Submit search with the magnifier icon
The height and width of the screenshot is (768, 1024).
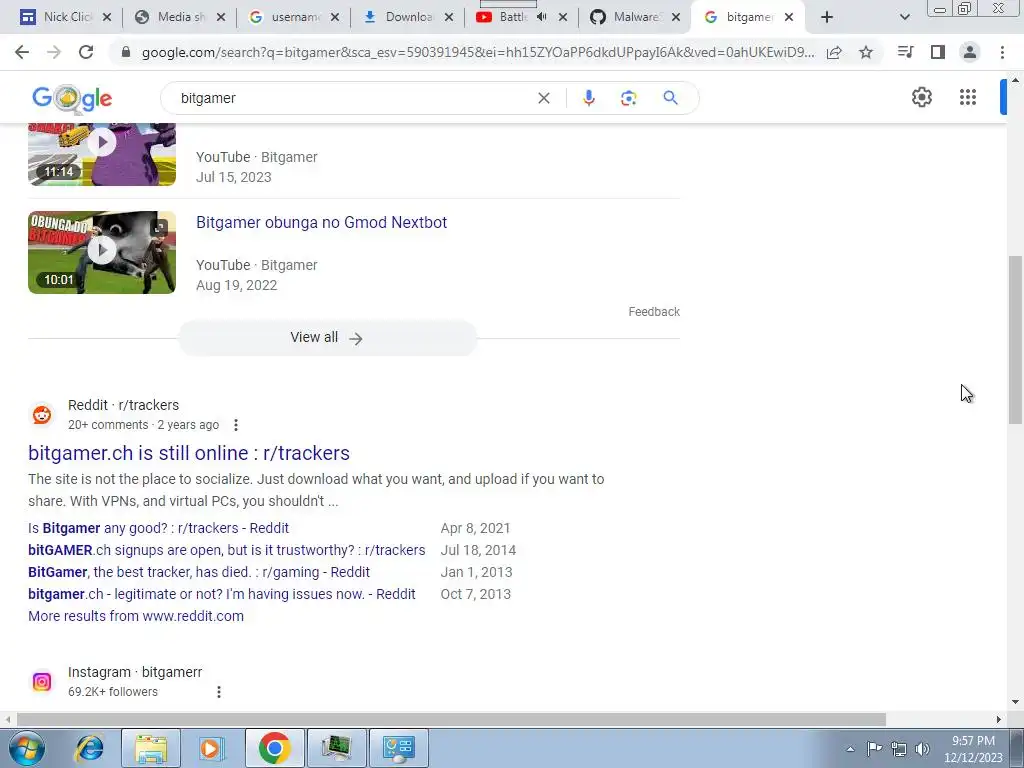[x=670, y=98]
